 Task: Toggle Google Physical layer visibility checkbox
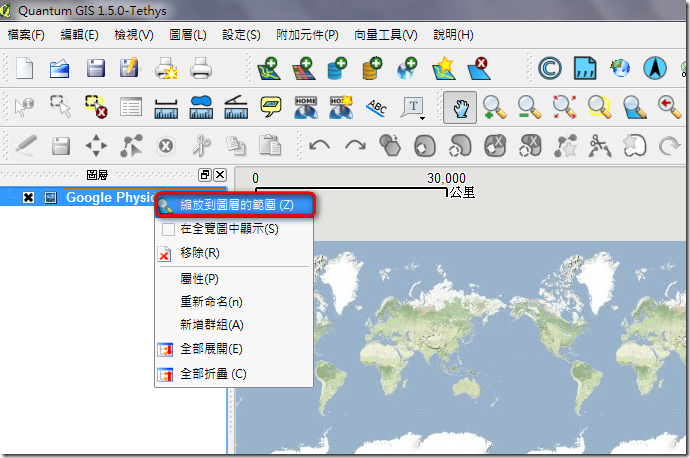(28, 198)
